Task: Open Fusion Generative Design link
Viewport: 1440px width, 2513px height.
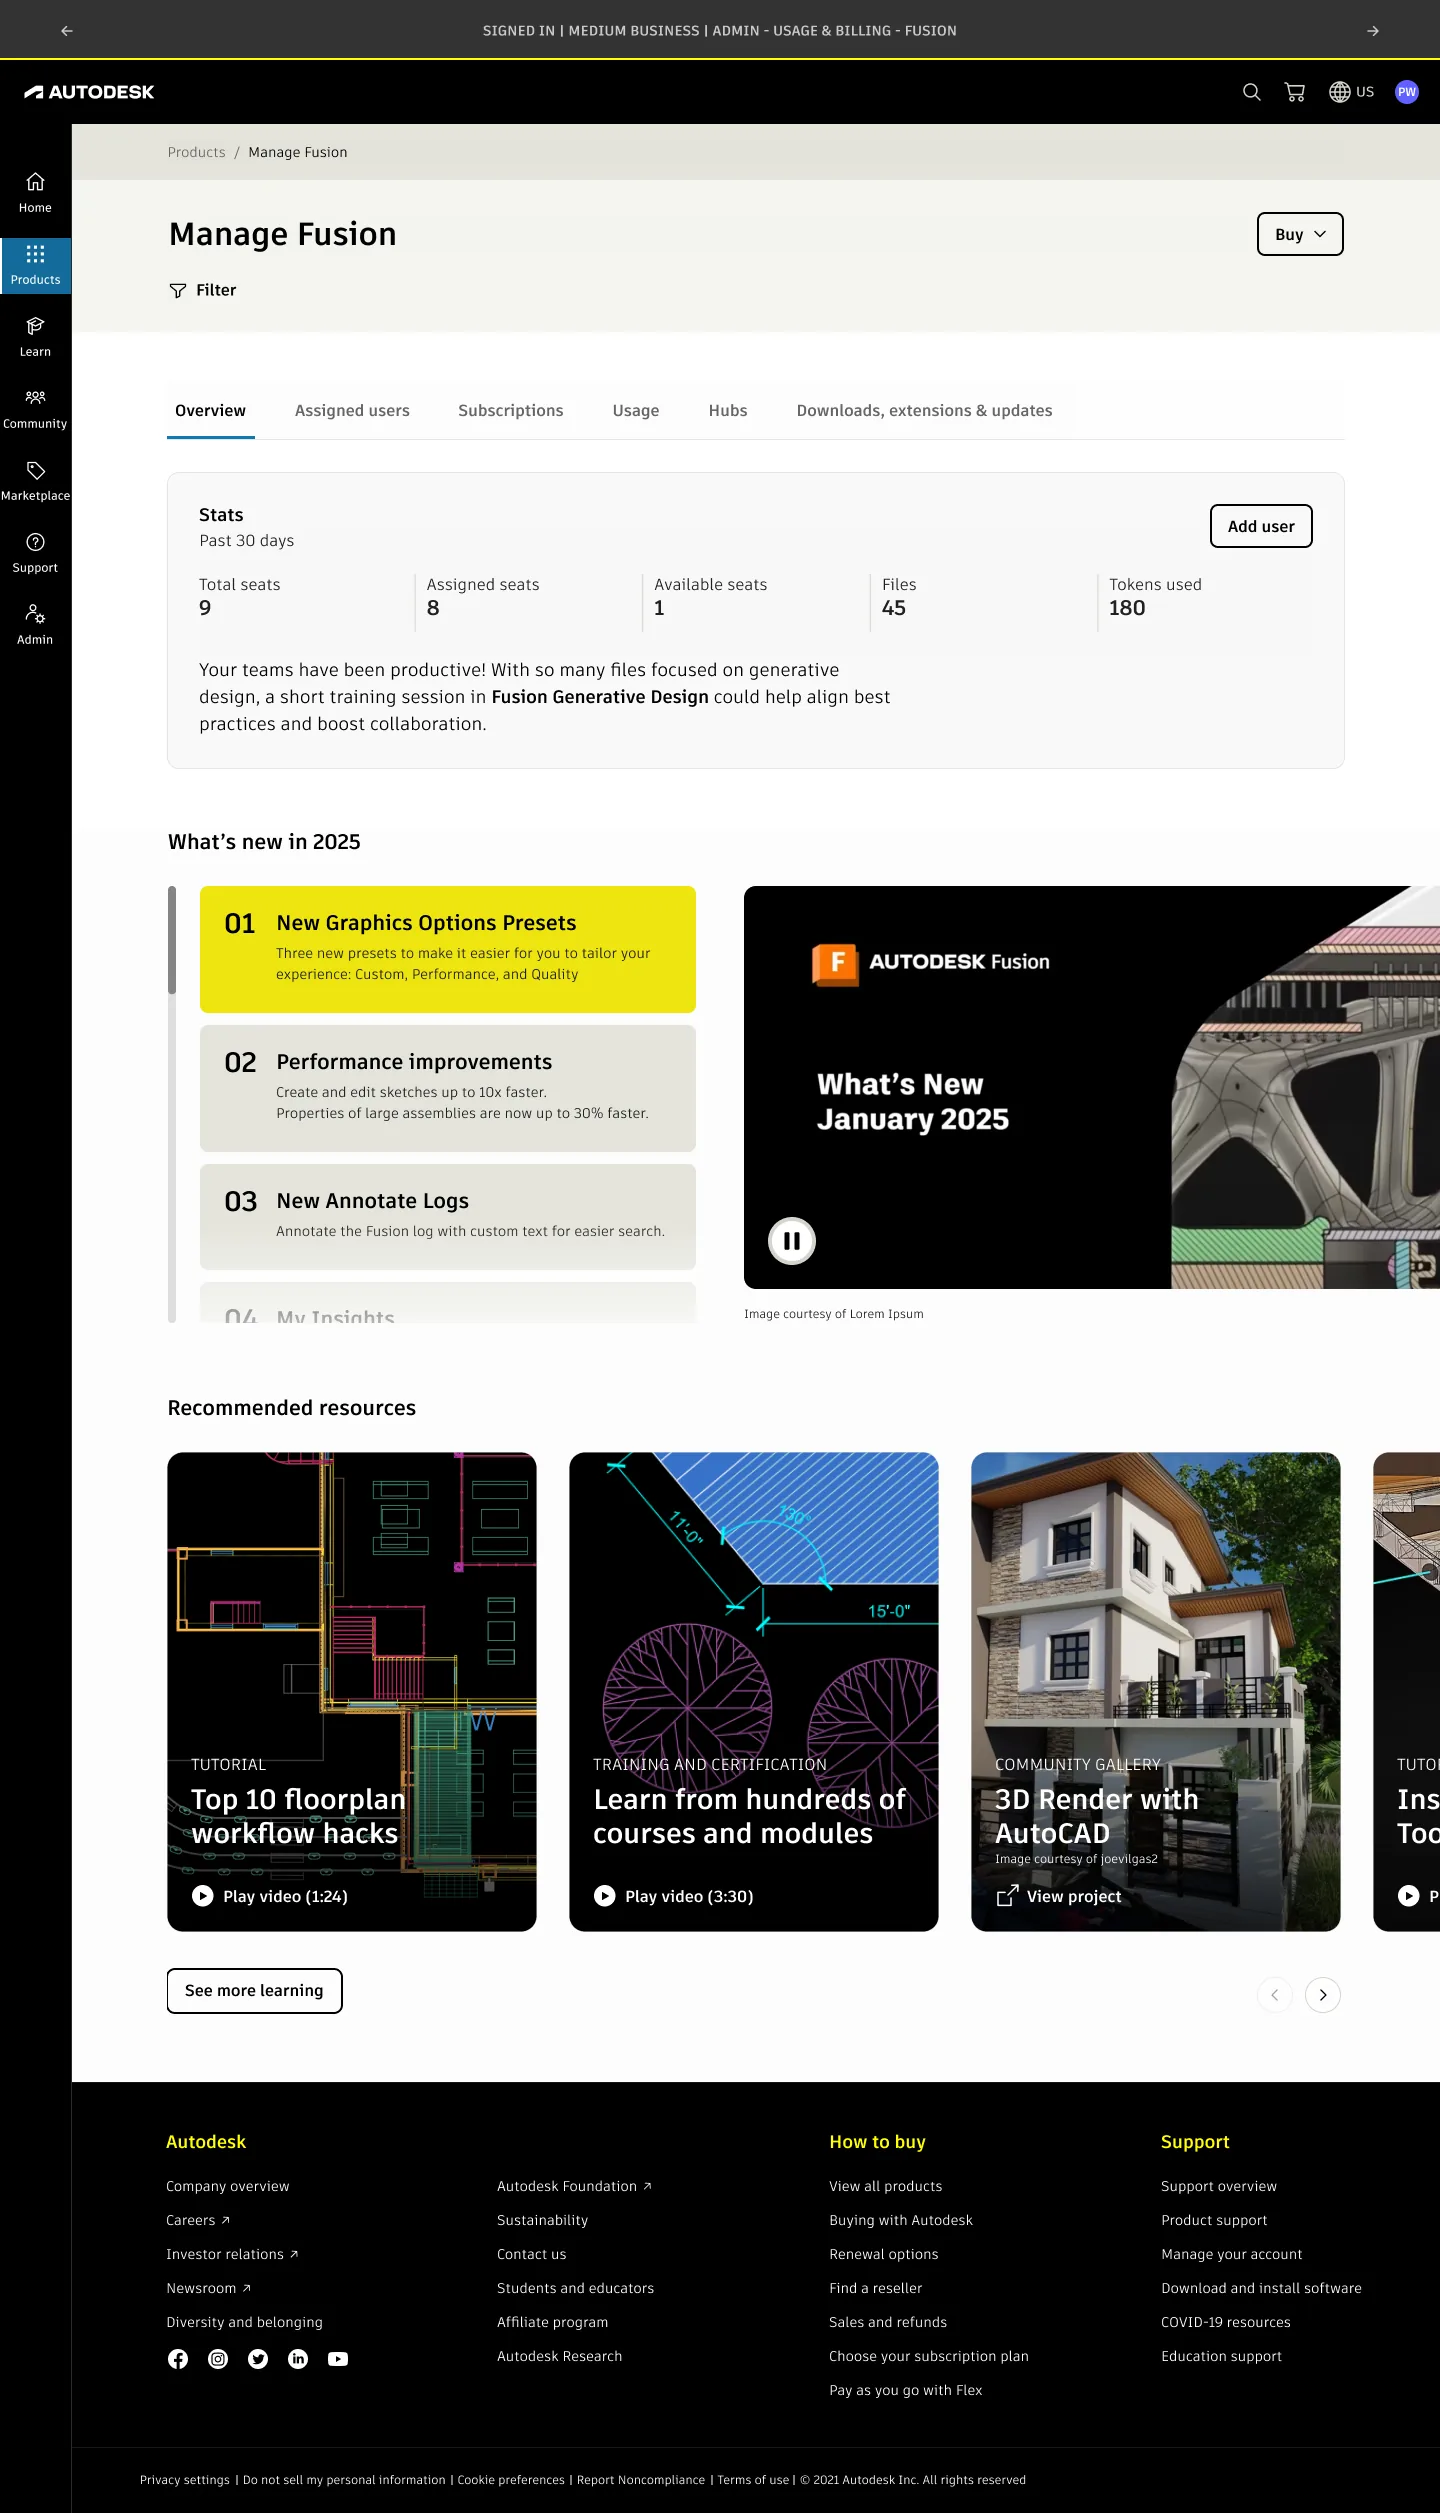Action: point(600,697)
